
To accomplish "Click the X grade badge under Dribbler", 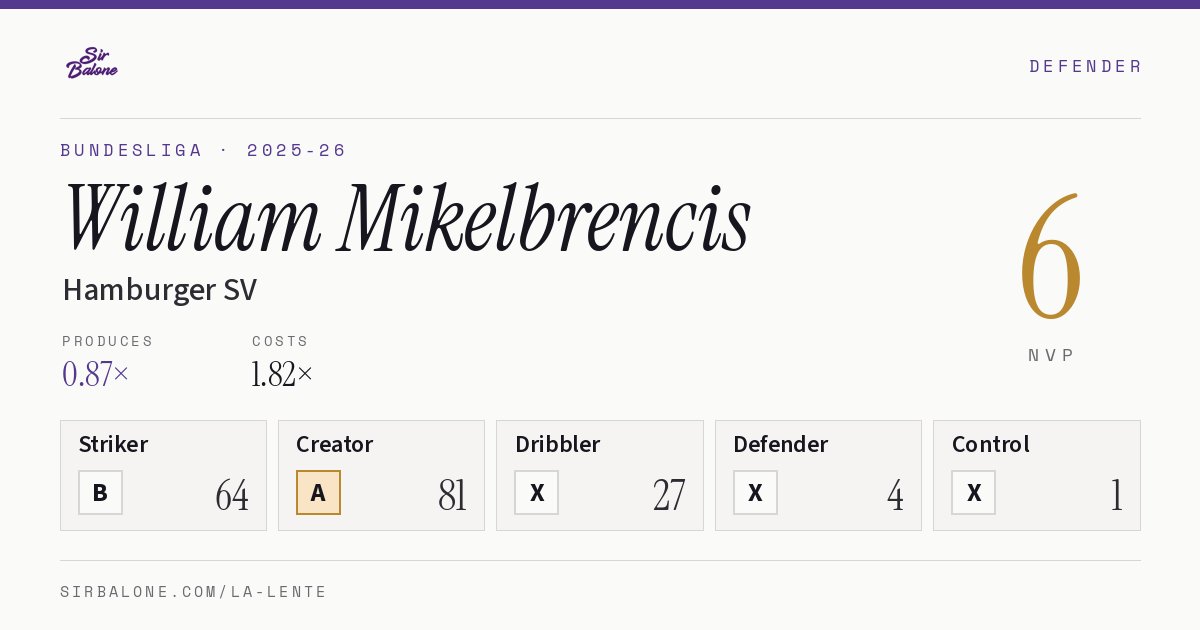I will [536, 492].
